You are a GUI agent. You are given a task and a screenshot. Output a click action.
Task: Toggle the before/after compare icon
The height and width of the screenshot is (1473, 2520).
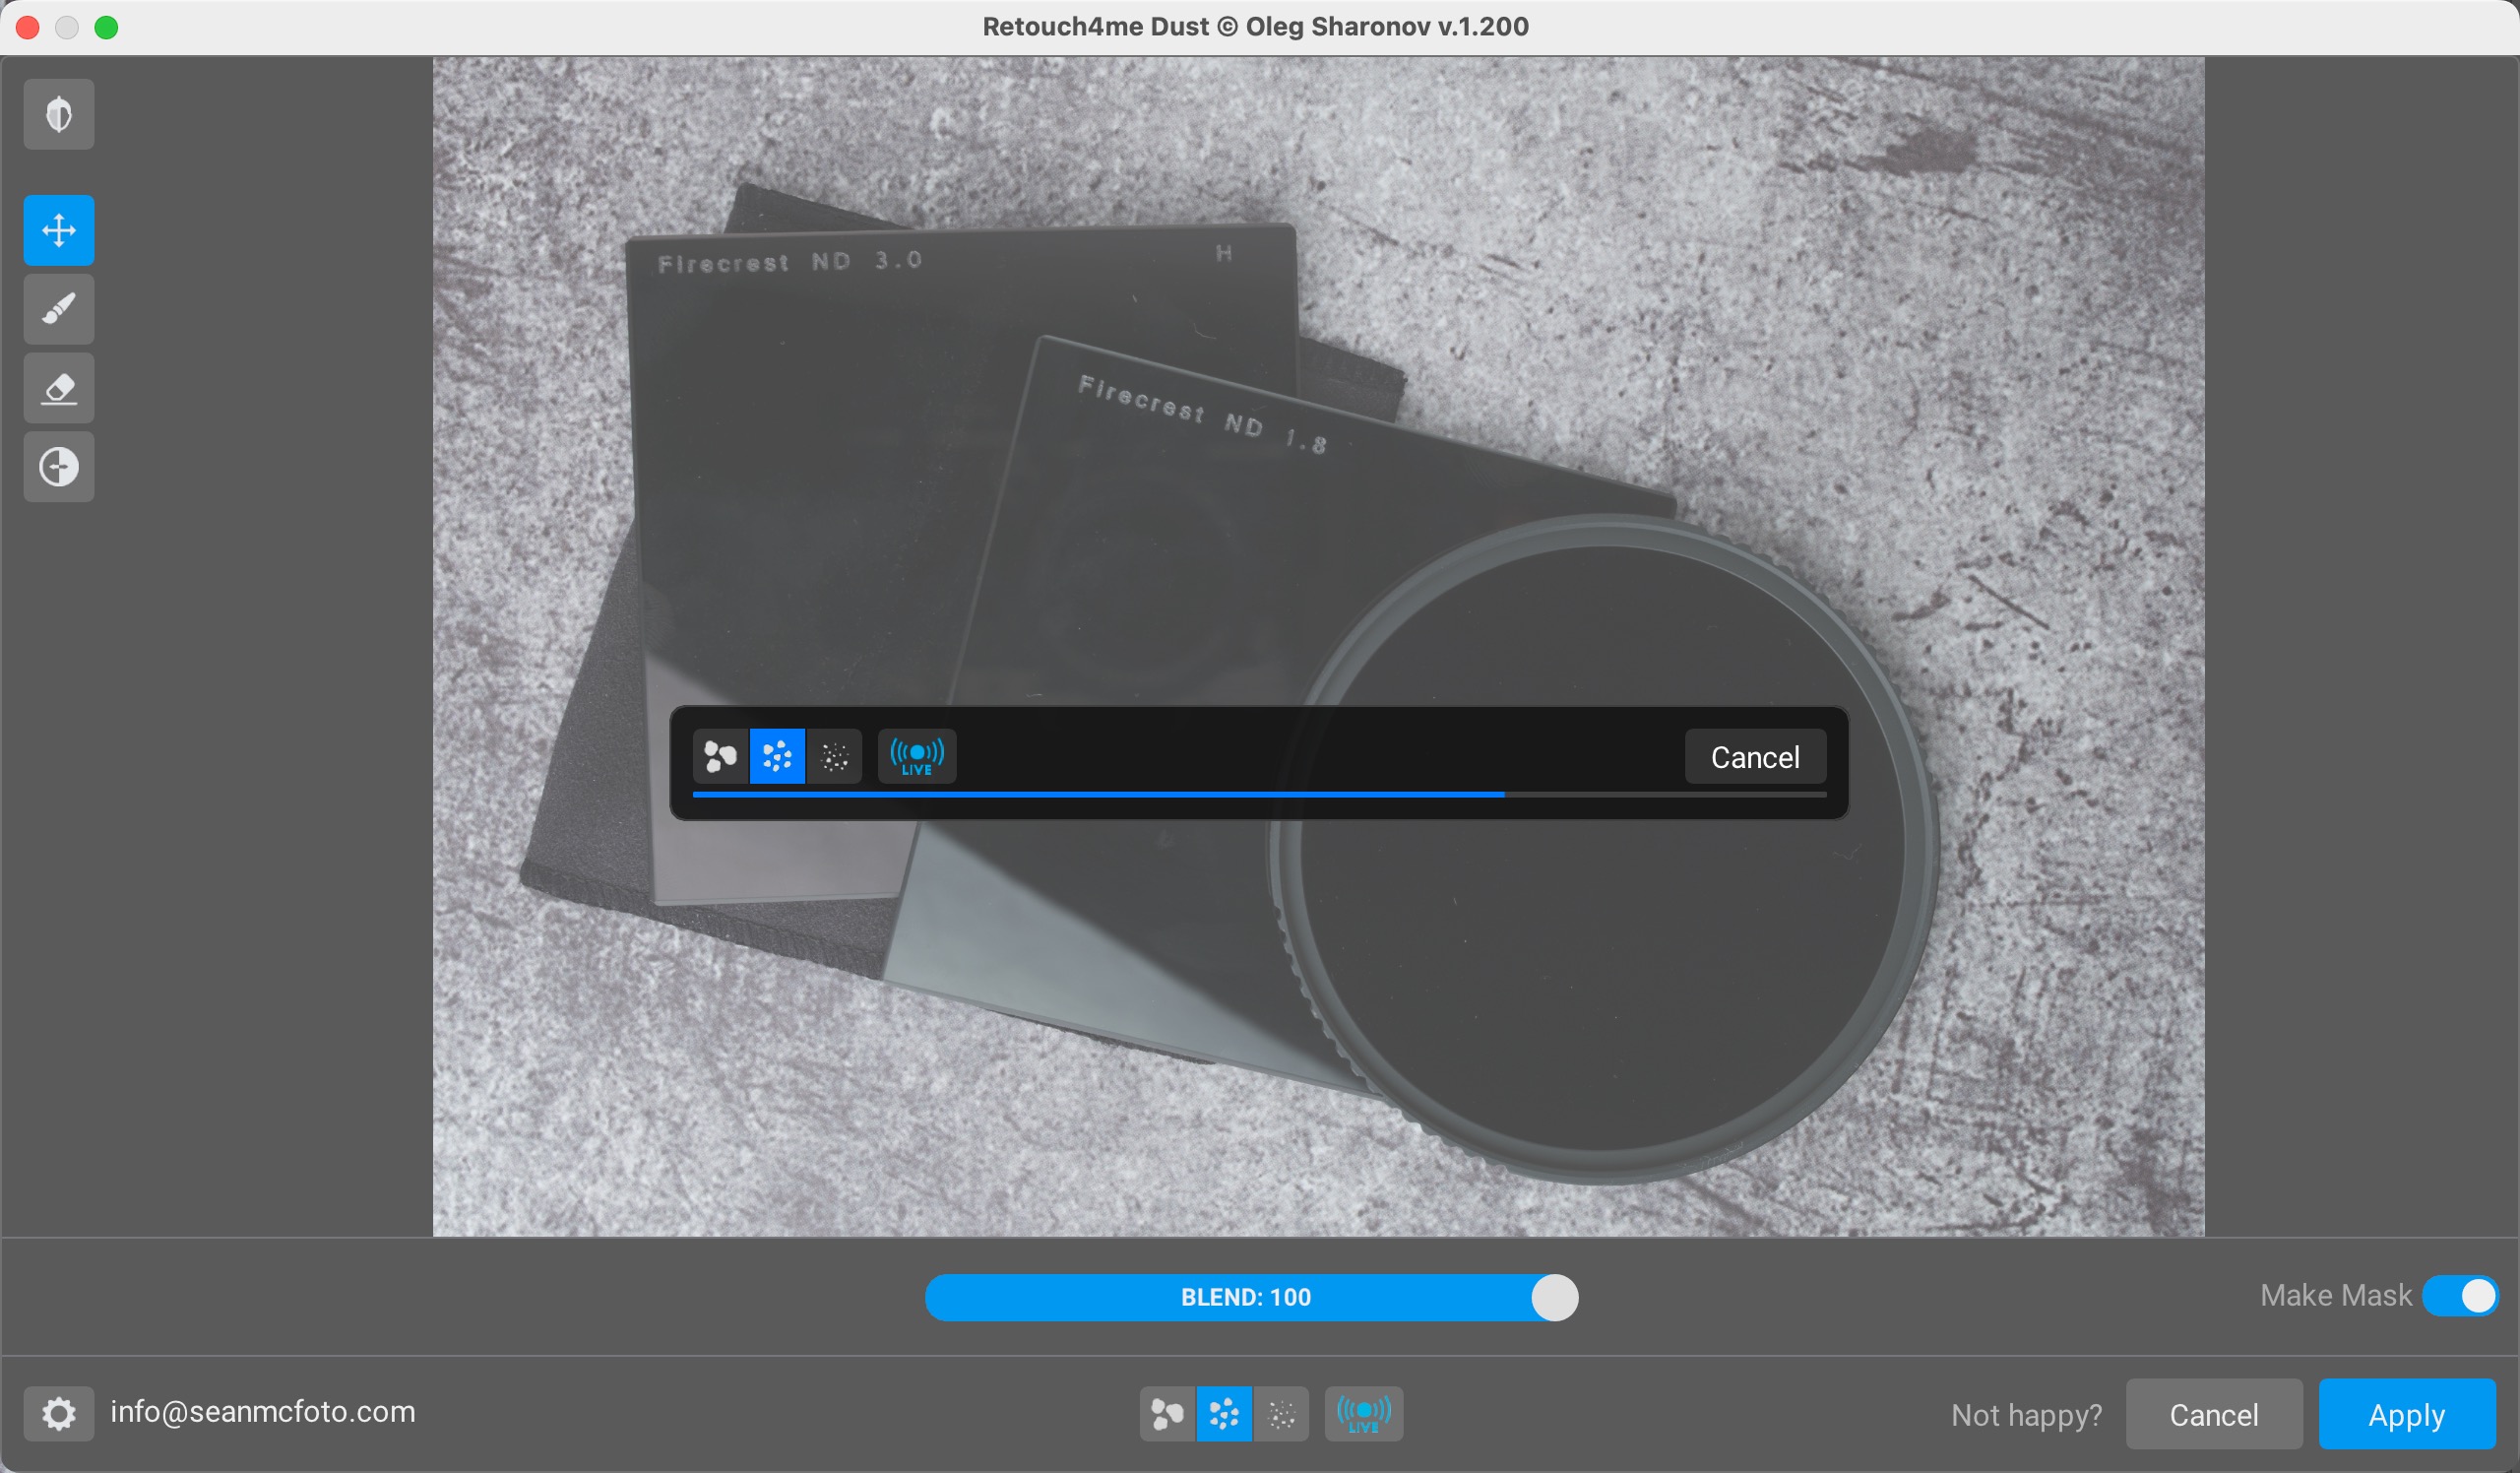(x=59, y=114)
